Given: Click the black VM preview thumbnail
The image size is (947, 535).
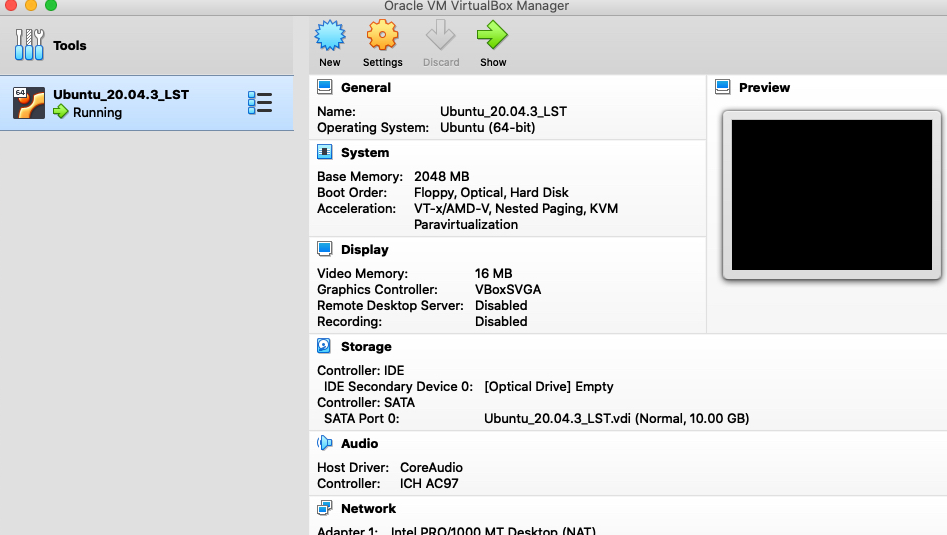Looking at the screenshot, I should click(x=832, y=195).
